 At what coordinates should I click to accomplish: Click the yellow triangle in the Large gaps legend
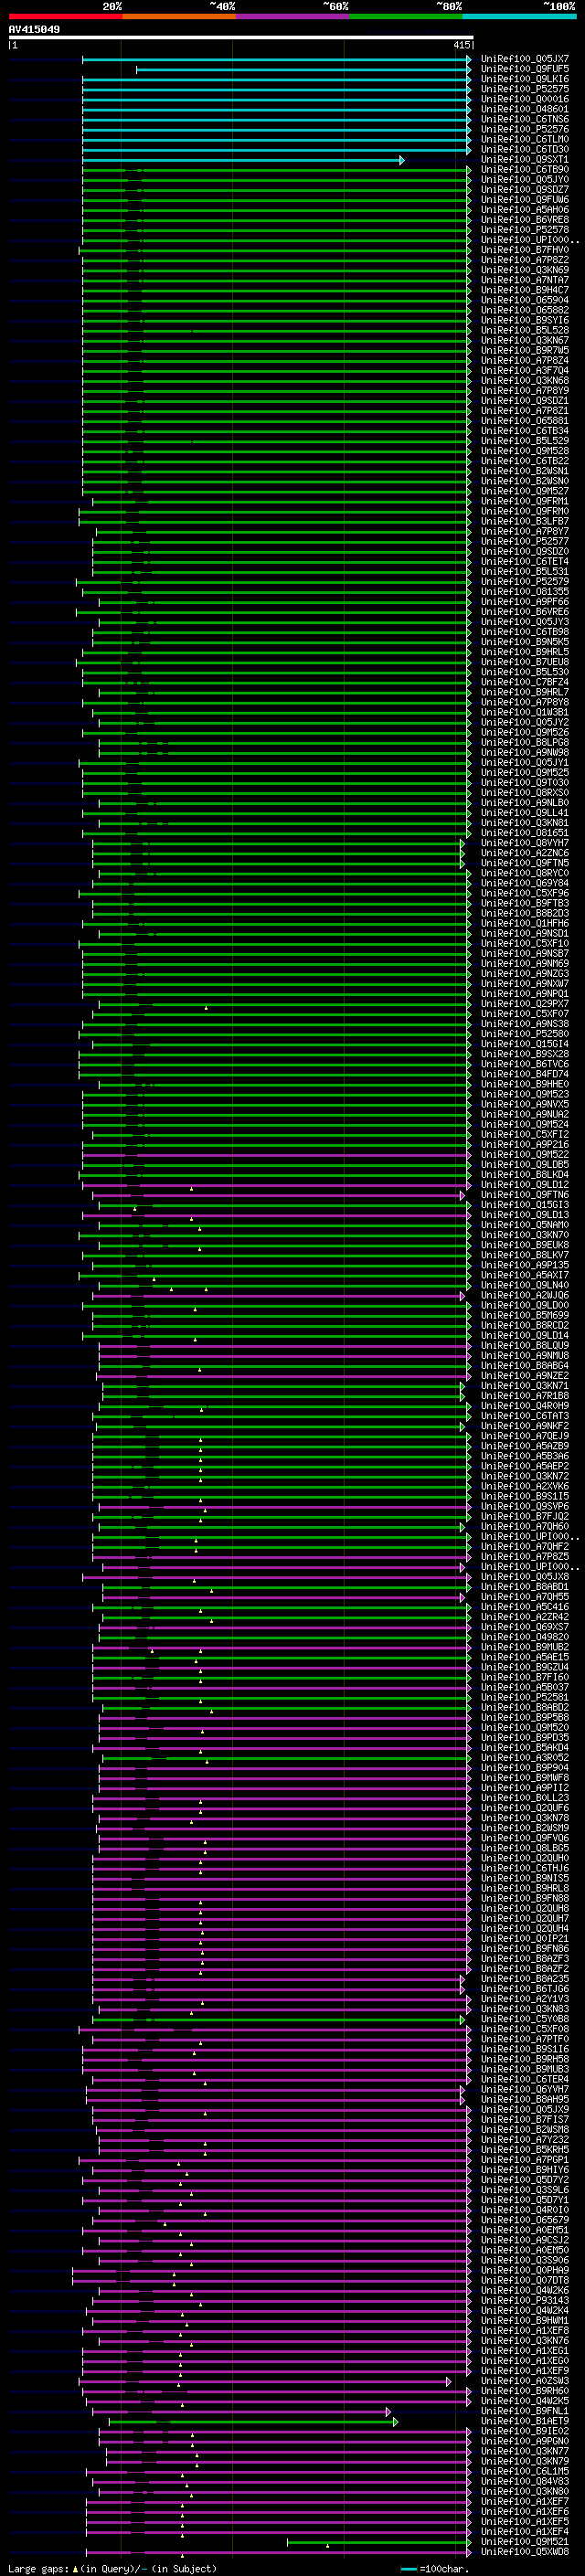click(x=75, y=2568)
